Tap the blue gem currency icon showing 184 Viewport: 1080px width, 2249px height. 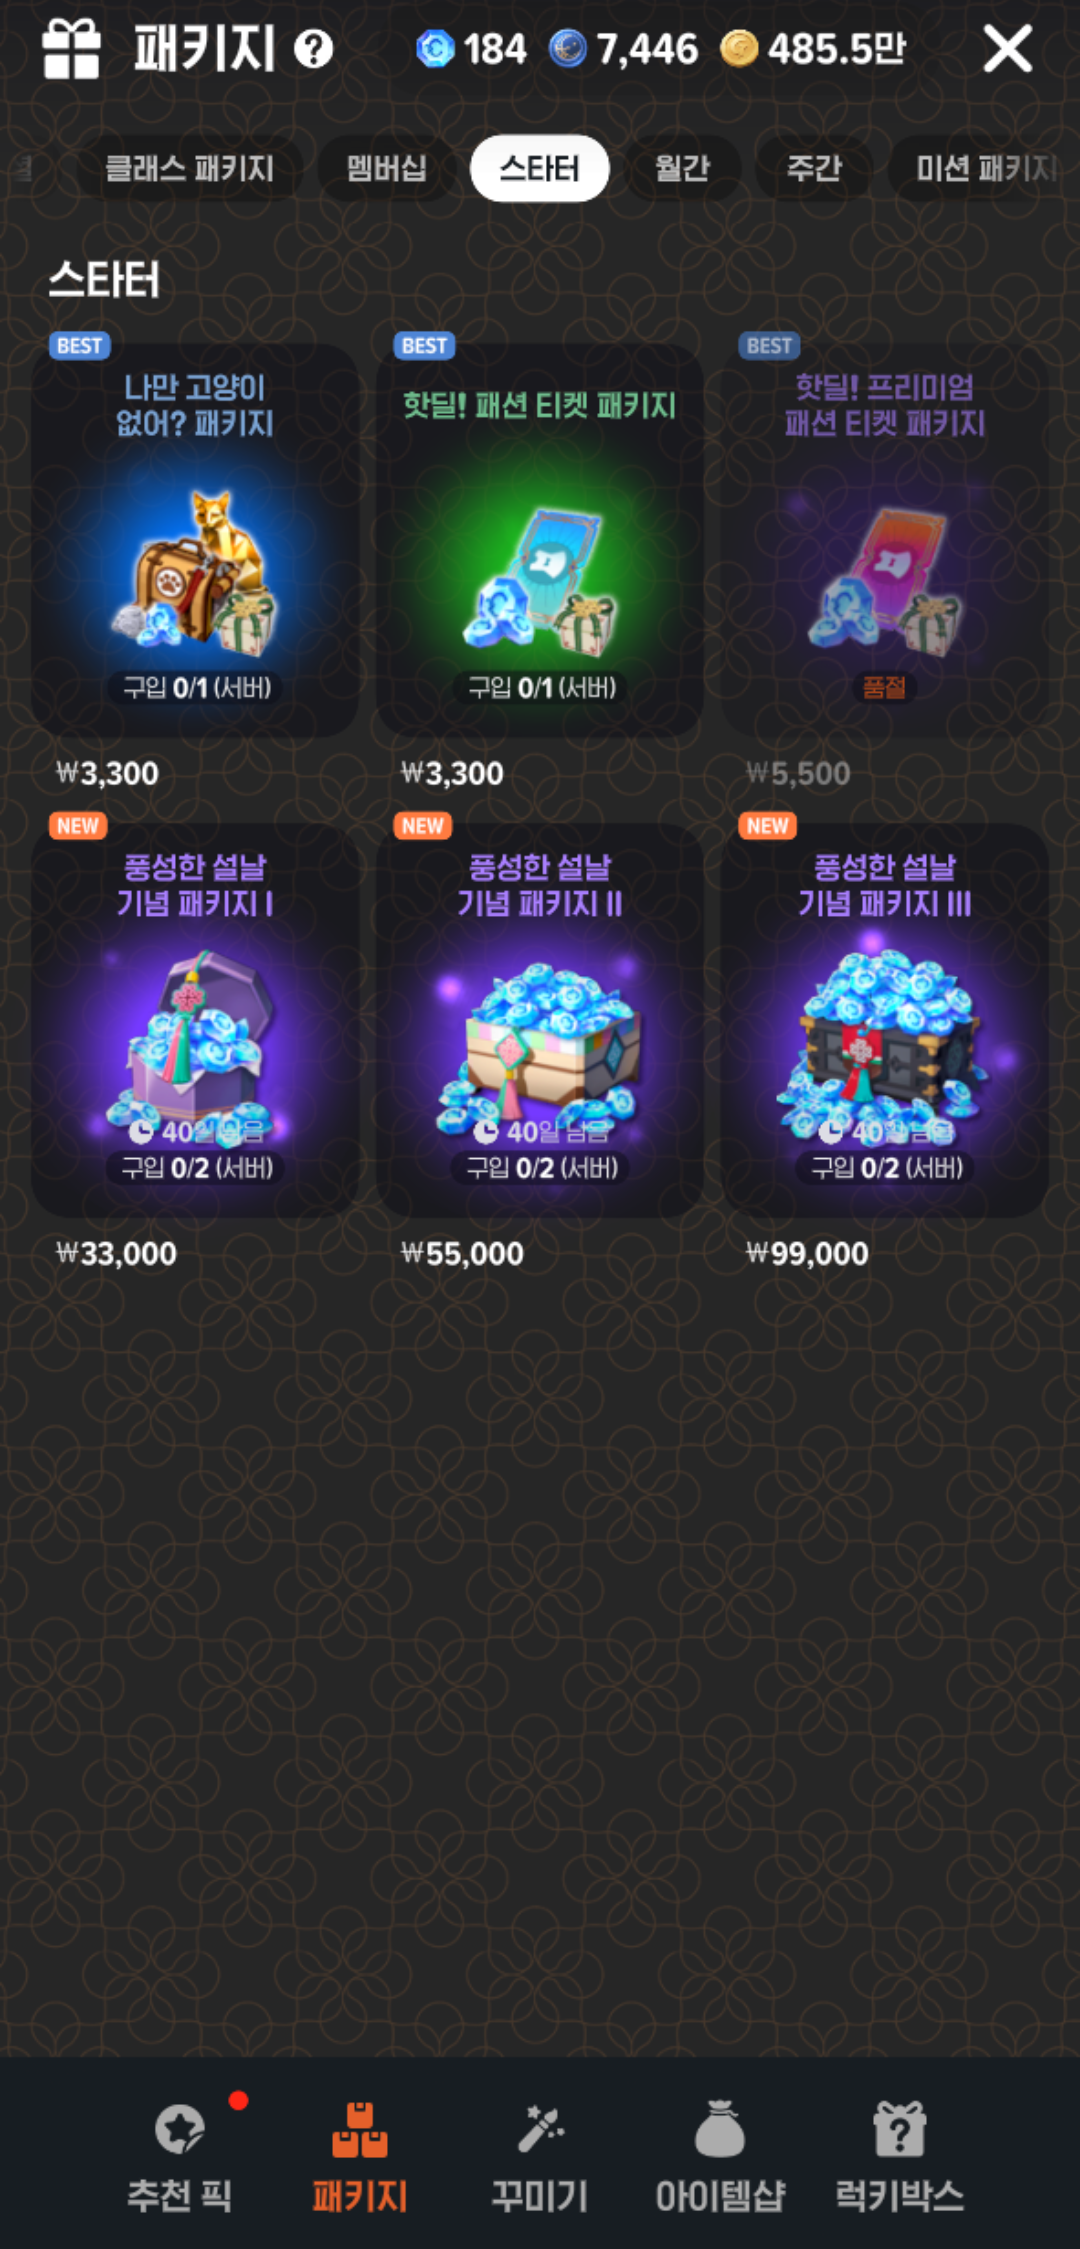tap(435, 48)
